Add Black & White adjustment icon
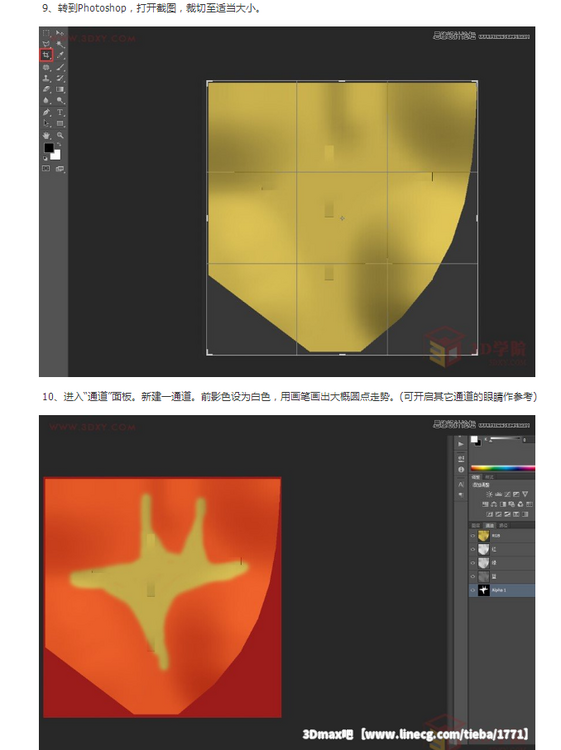 tap(503, 504)
